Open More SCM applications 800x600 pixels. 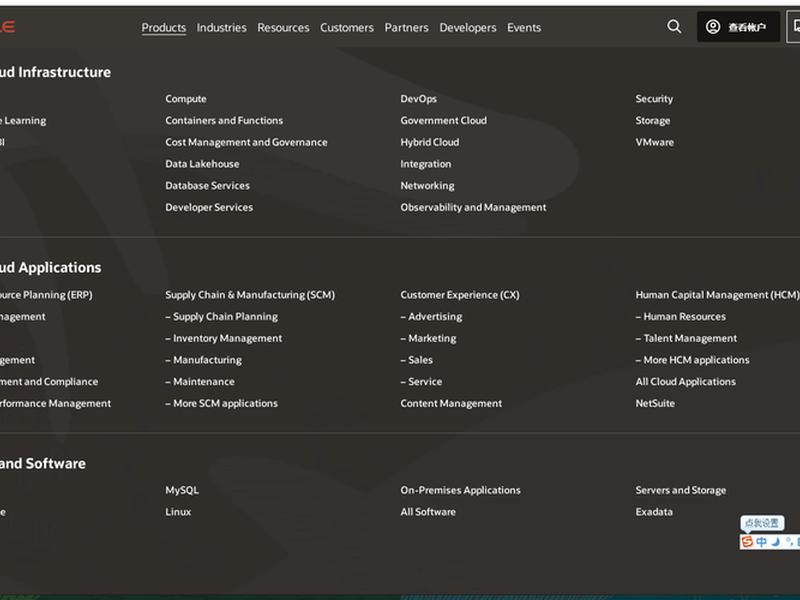[x=221, y=404]
